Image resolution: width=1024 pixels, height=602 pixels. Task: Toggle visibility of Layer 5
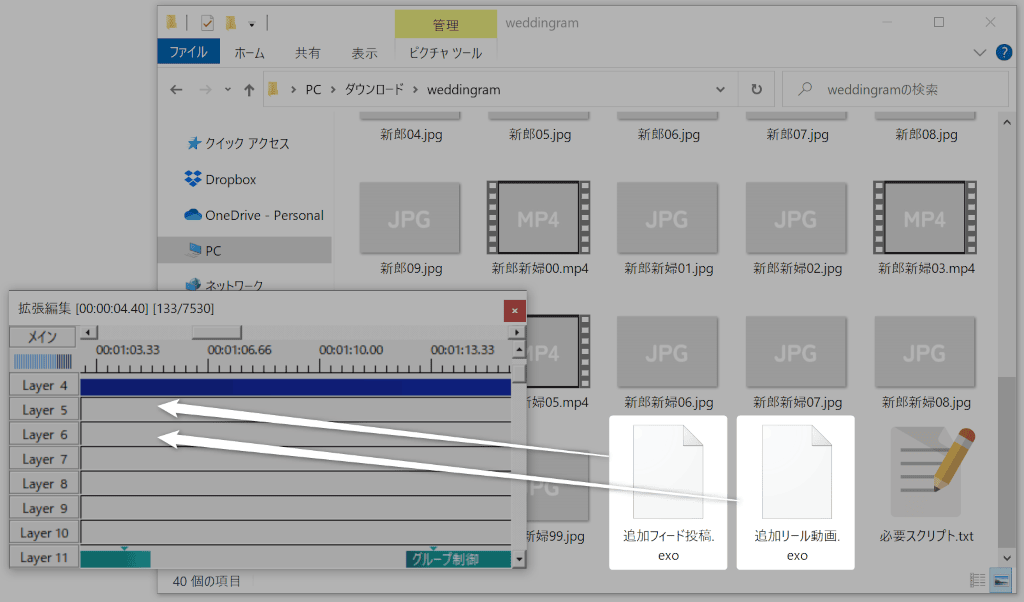pyautogui.click(x=44, y=410)
